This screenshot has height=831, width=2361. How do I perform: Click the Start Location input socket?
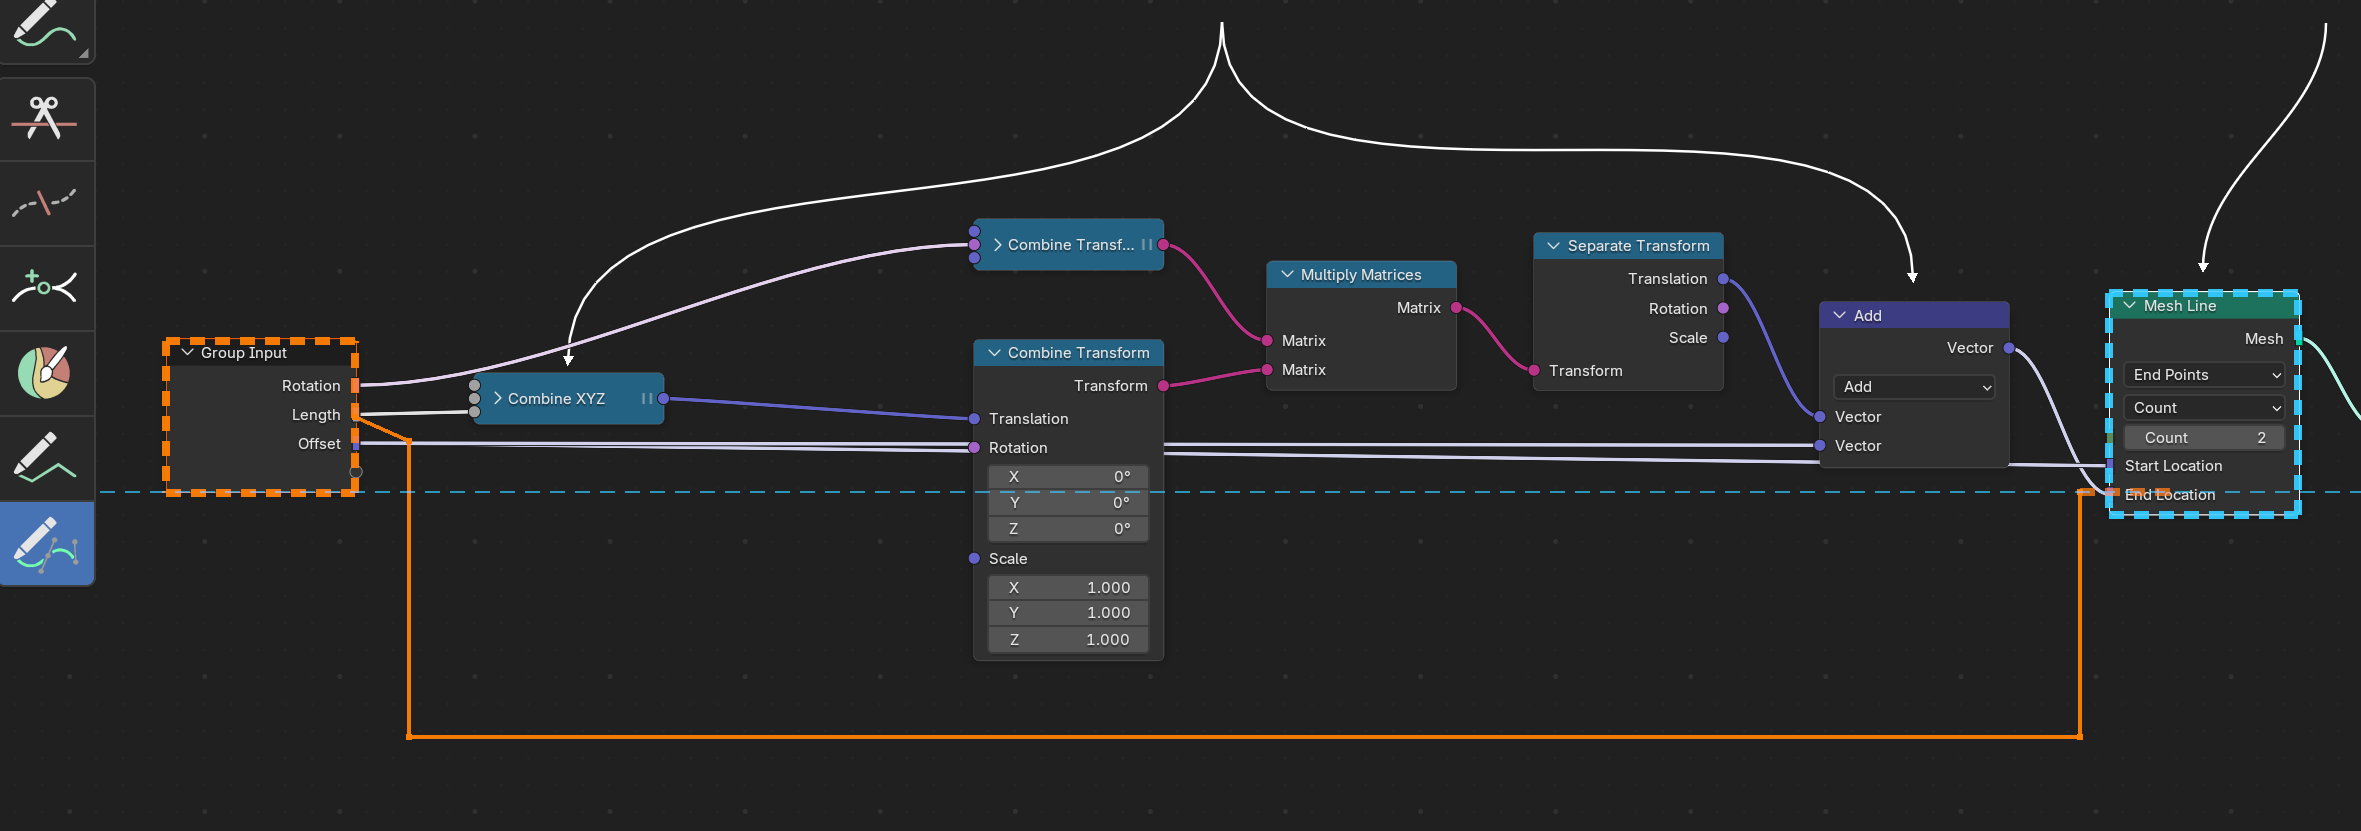pyautogui.click(x=2110, y=465)
